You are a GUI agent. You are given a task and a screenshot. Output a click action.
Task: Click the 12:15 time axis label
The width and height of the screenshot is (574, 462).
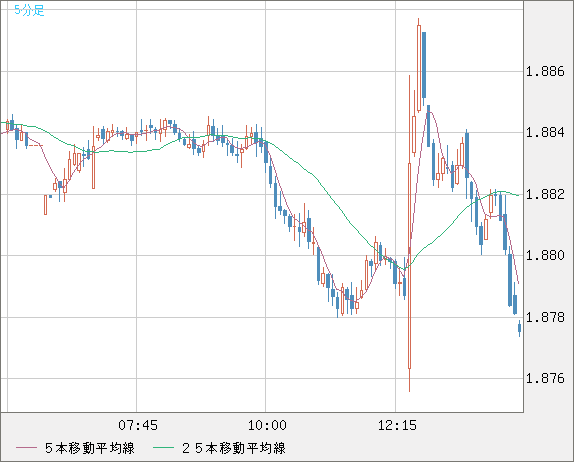[x=397, y=425]
